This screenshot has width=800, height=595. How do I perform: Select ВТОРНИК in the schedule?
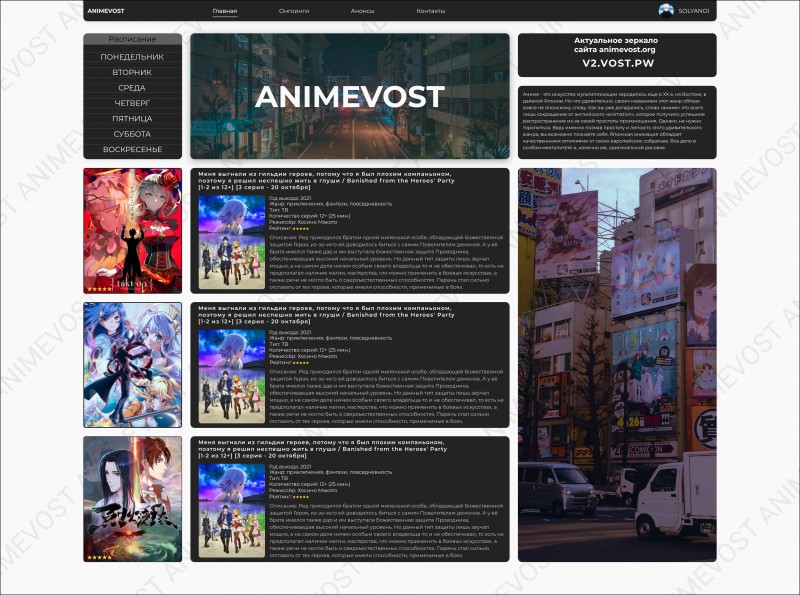pyautogui.click(x=132, y=72)
